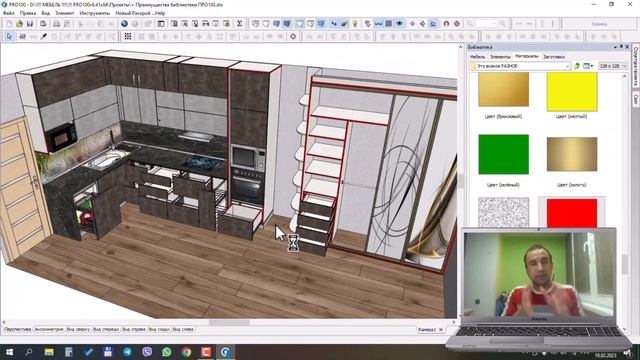The width and height of the screenshot is (640, 360).
Task: Click the taskbar search magnifier
Action: click(29, 352)
